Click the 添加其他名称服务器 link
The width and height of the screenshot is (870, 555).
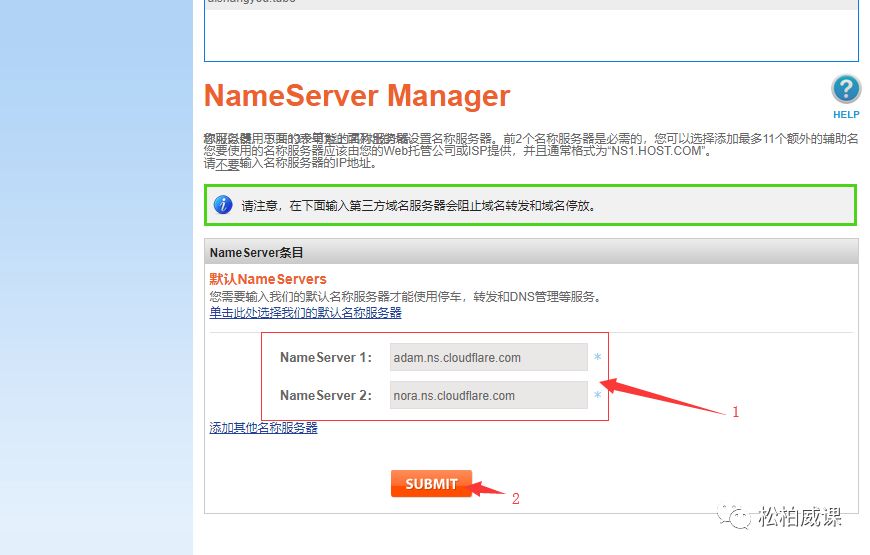(x=263, y=428)
